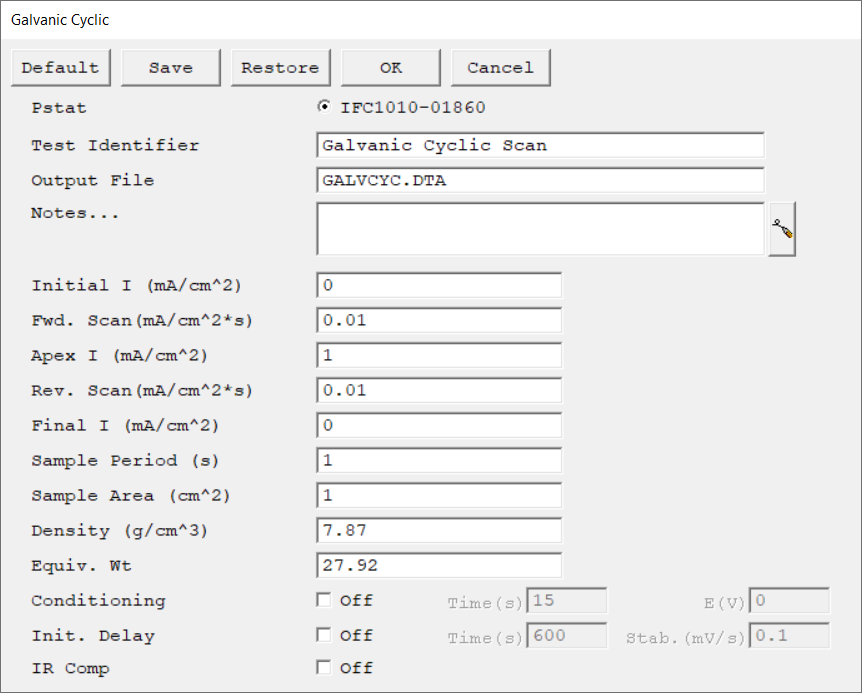Image resolution: width=862 pixels, height=693 pixels.
Task: Click the Galvanic Cyclic window title
Action: [60, 20]
